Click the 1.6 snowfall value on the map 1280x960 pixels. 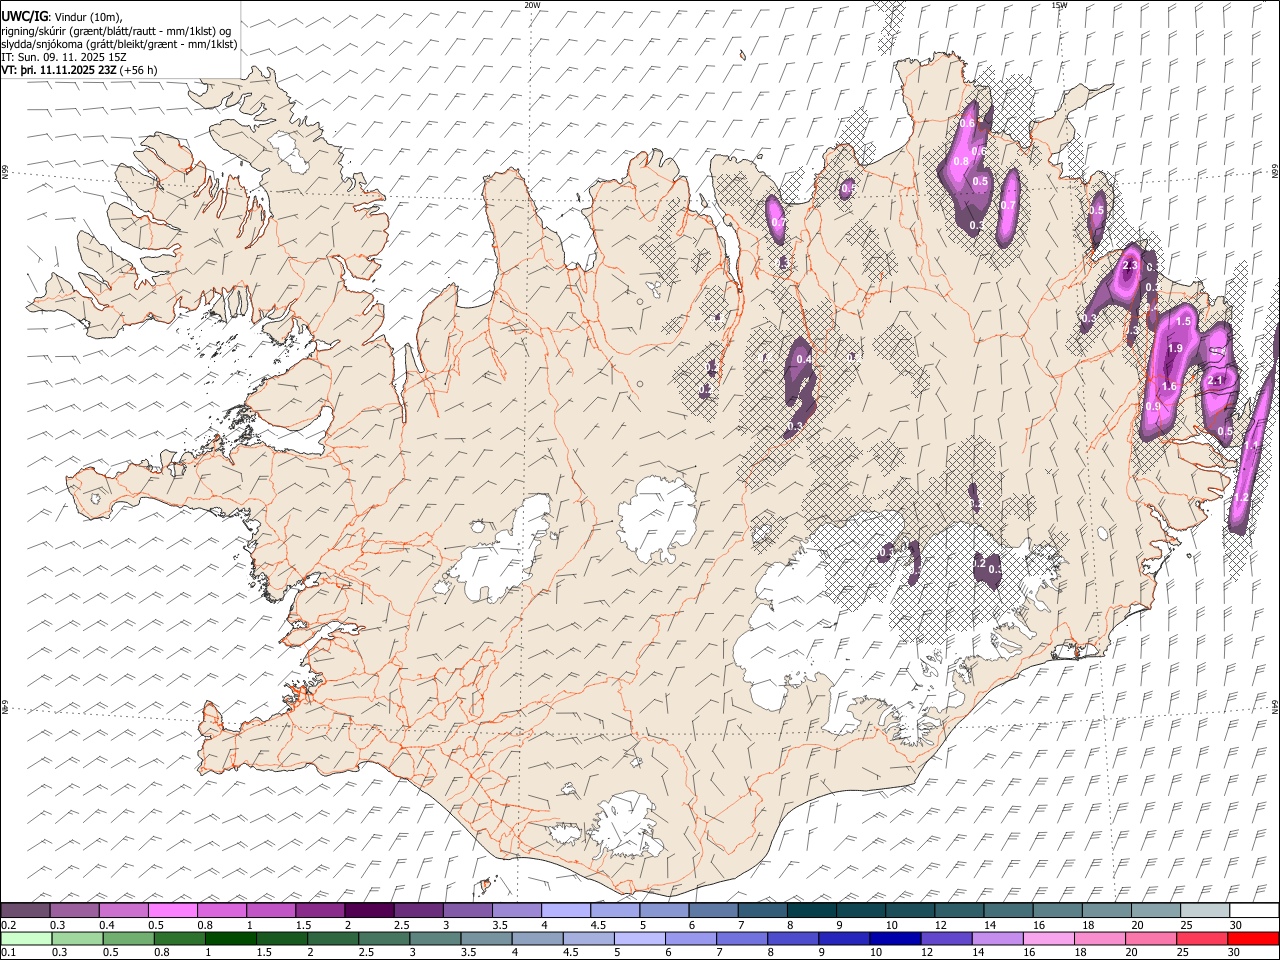[1169, 386]
